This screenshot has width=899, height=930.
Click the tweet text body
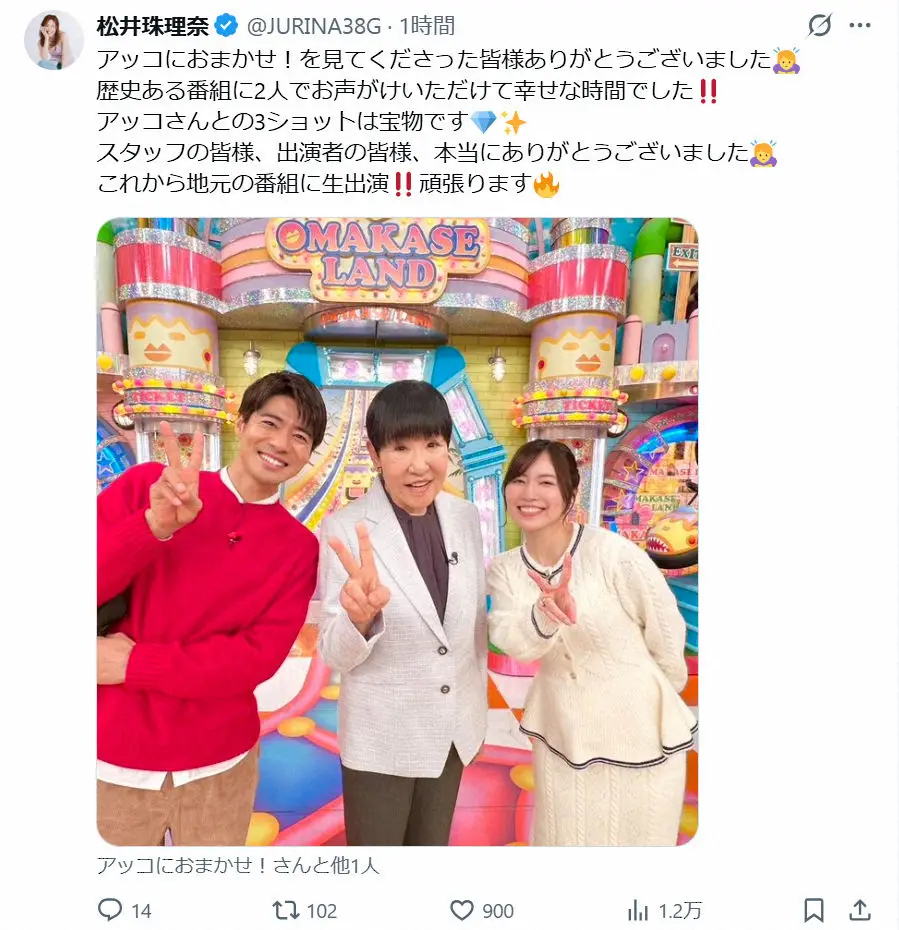[x=449, y=122]
